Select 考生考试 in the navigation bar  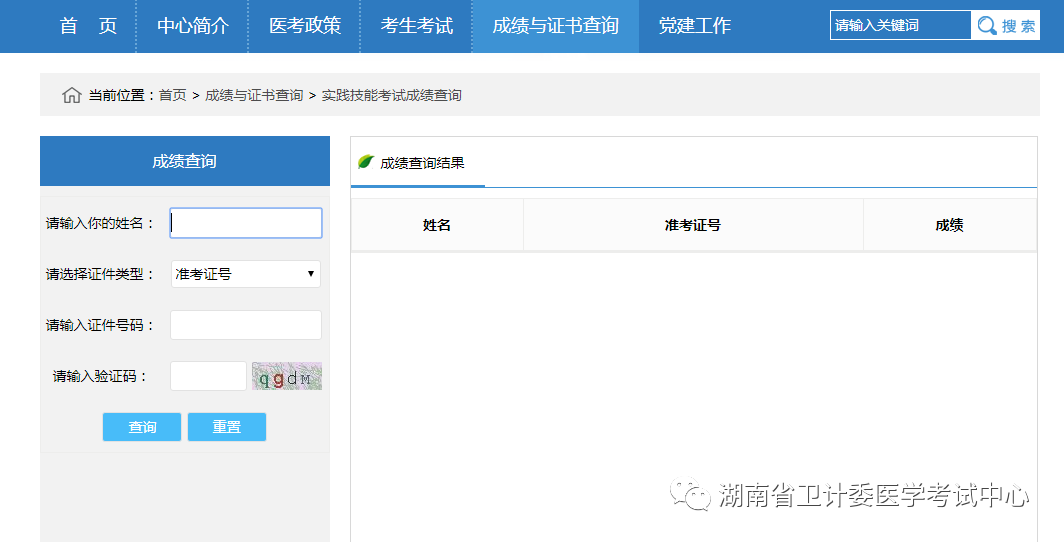click(x=416, y=26)
